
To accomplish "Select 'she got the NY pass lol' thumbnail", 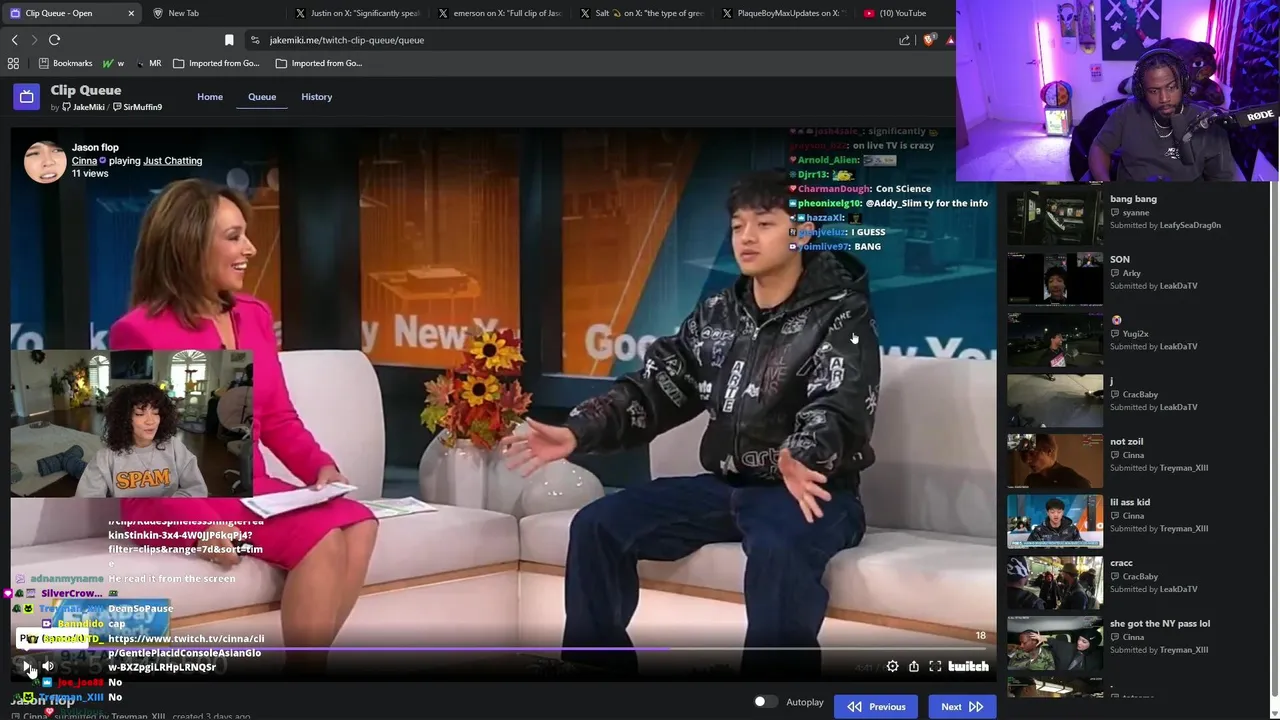I will click(x=1055, y=643).
